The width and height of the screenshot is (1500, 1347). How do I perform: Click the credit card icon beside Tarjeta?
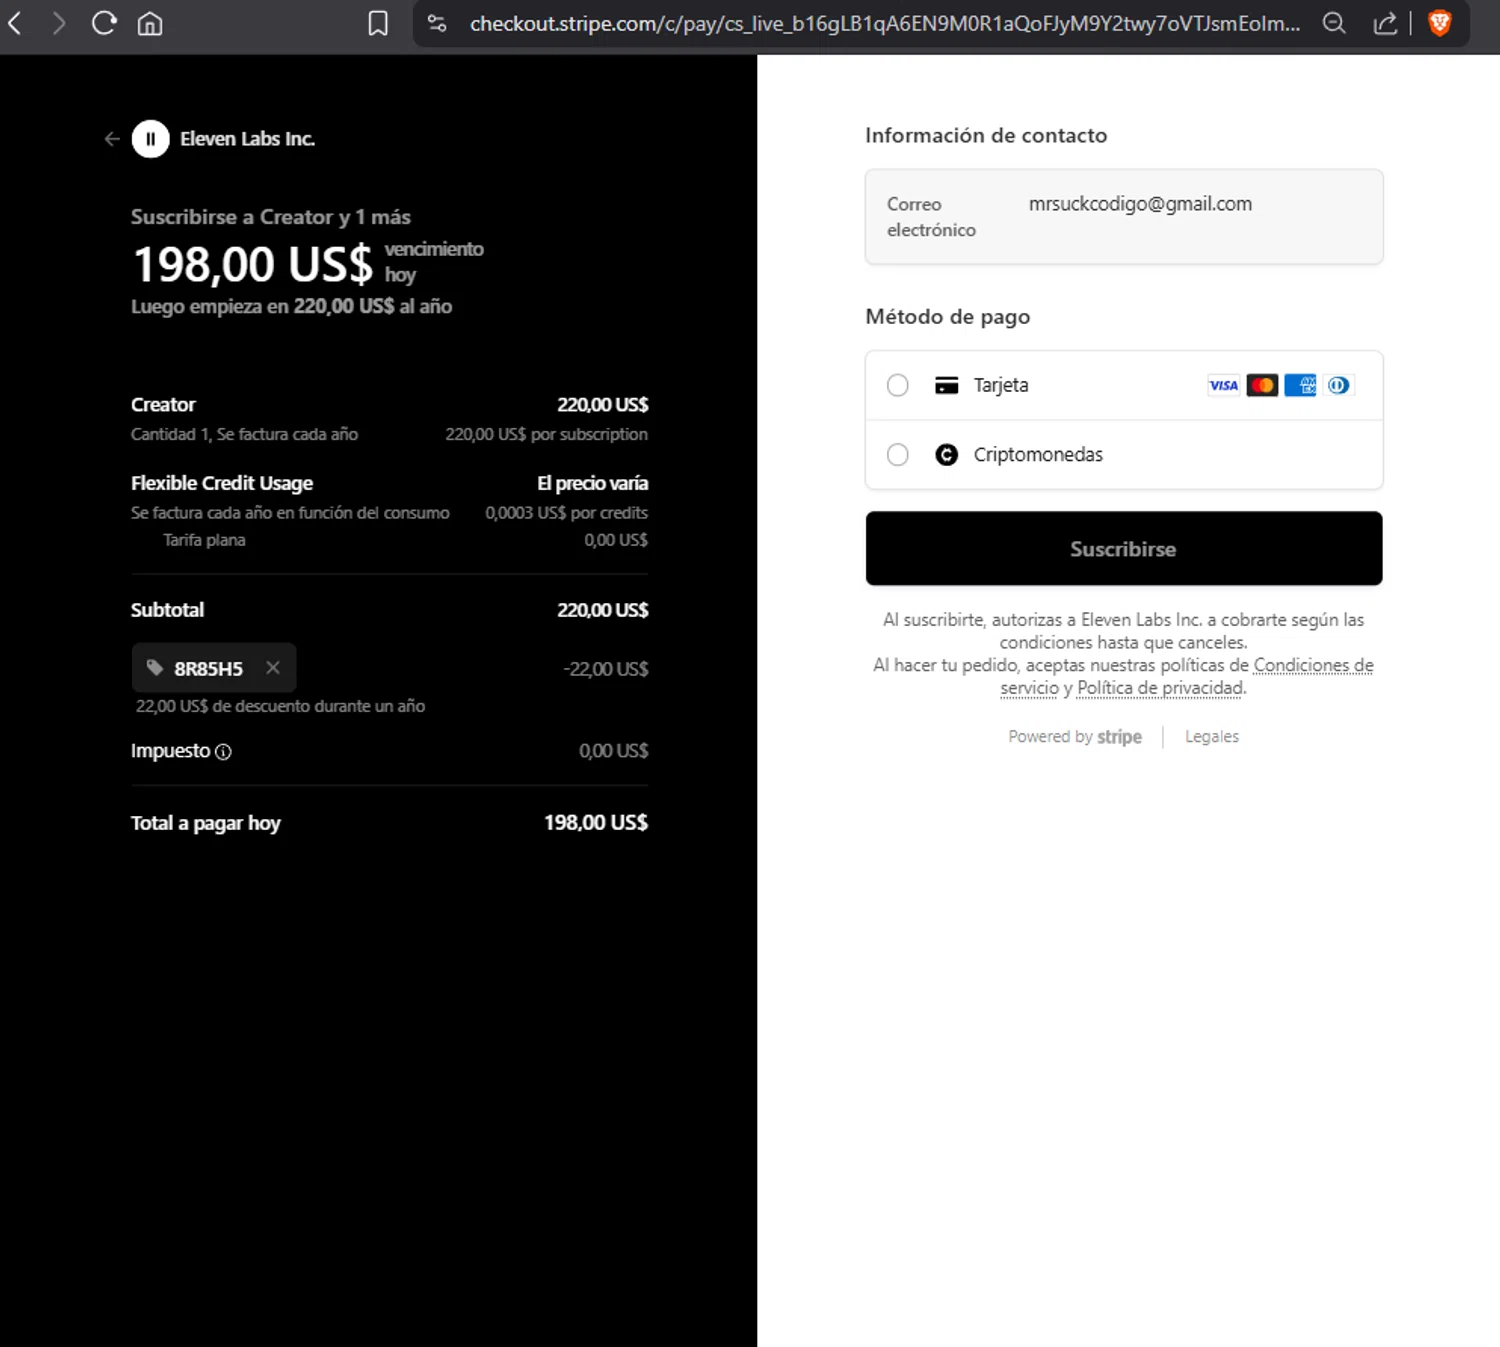[947, 385]
